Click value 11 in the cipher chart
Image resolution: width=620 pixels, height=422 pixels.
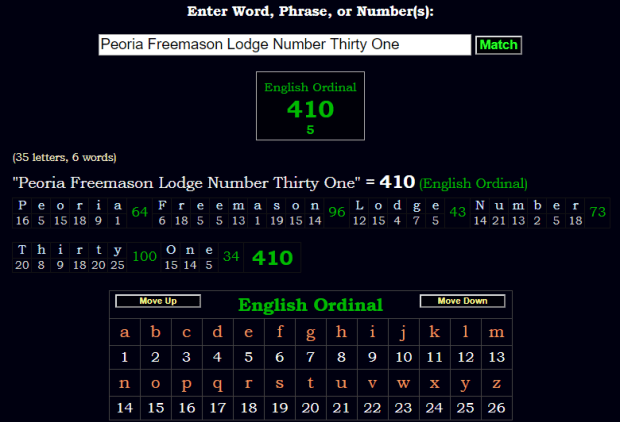tap(435, 358)
